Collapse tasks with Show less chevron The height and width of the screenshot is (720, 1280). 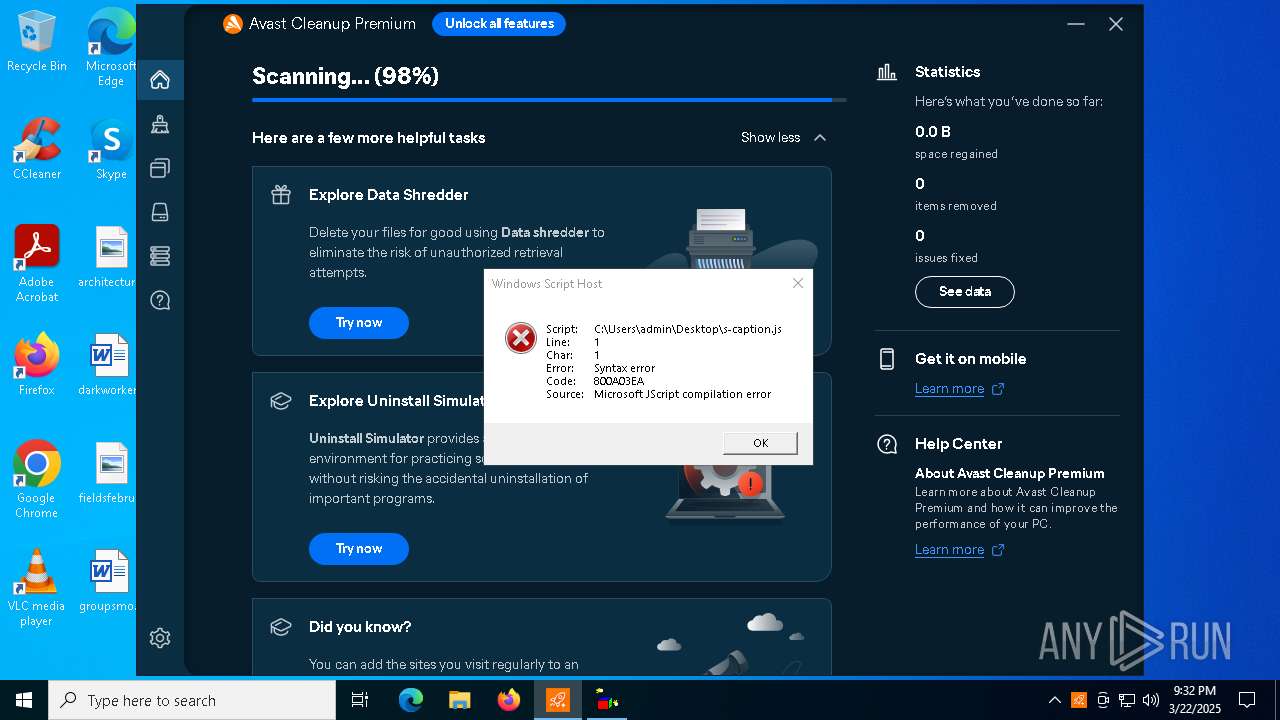pos(820,138)
